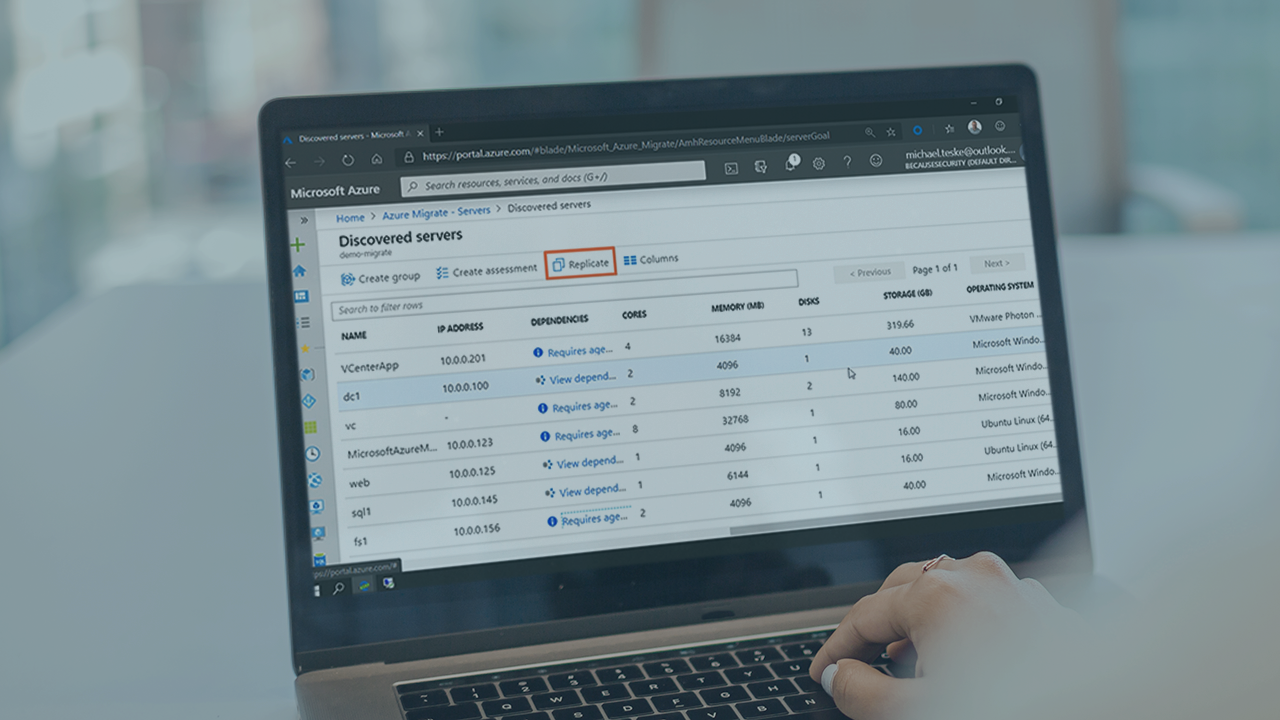Open Azure portal settings gear

(x=818, y=163)
